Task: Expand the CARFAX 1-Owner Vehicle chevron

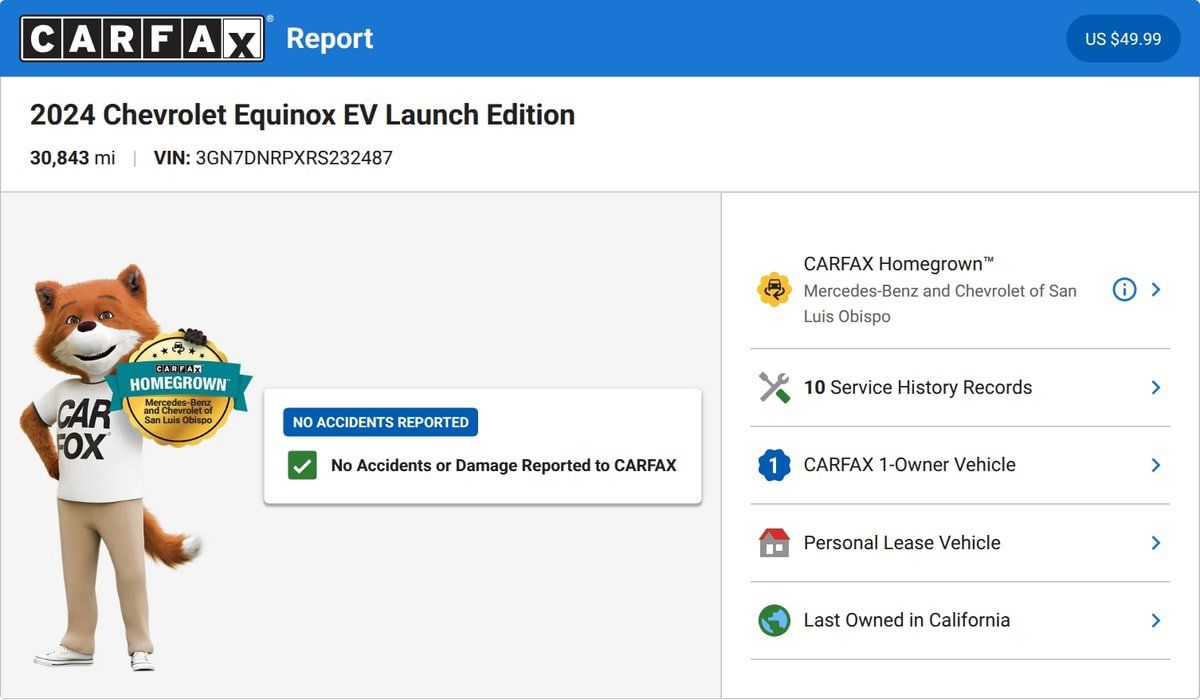Action: point(1156,465)
